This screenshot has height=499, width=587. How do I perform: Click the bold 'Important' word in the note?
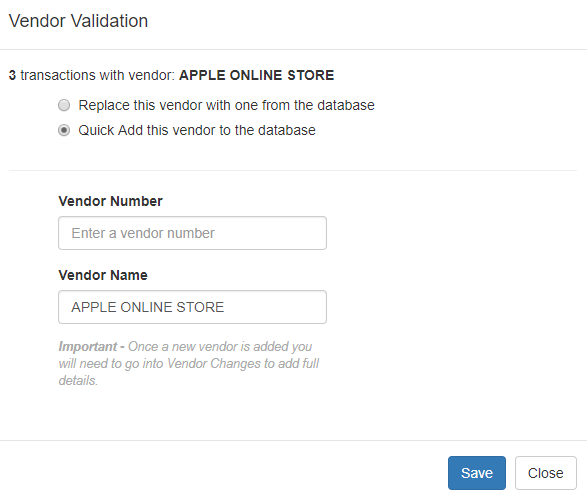pyautogui.click(x=88, y=346)
